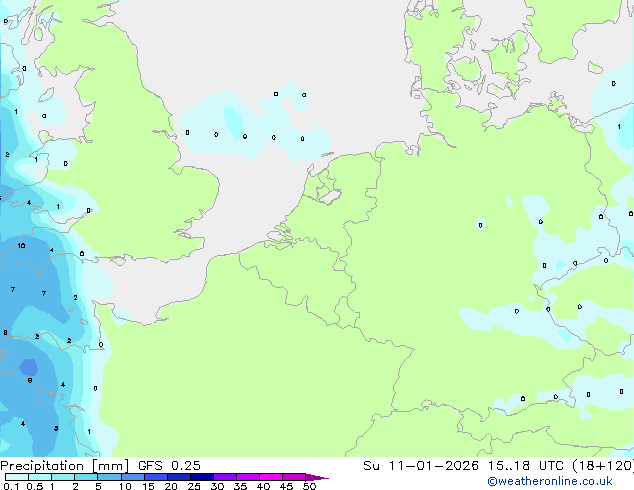
Task: Pick the 45–50 mm legend color swatch
Action: [x=294, y=477]
